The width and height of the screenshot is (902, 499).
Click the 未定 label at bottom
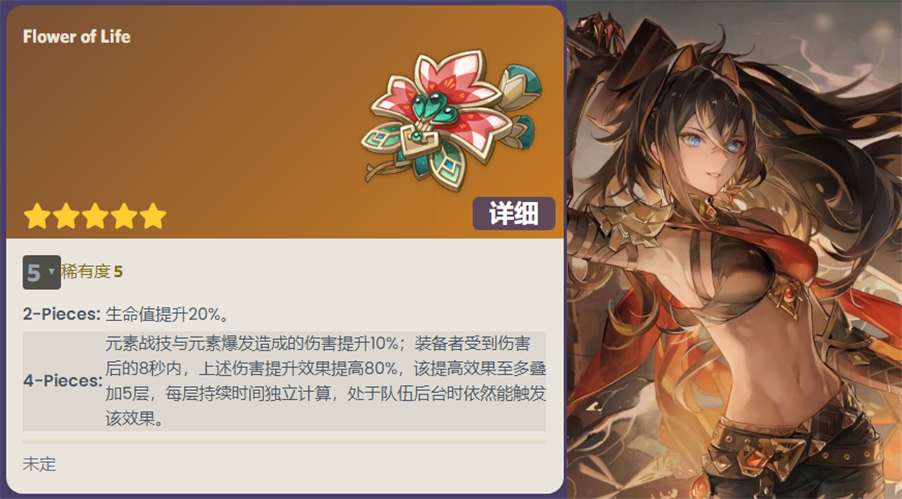click(x=39, y=464)
